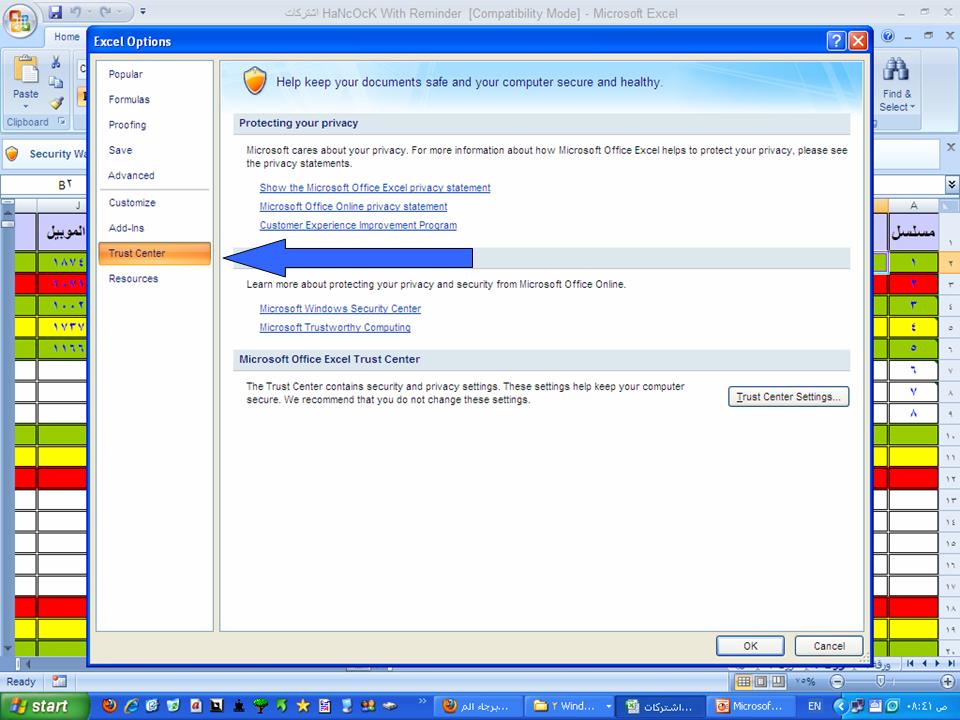
Task: Click the zoom out minus button
Action: 837,681
